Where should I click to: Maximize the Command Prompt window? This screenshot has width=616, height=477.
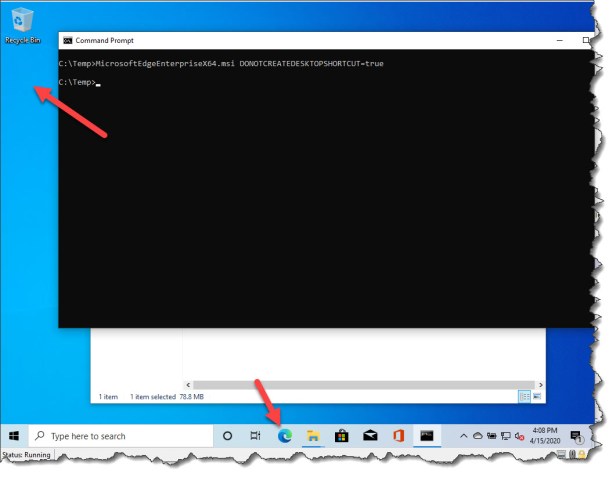(586, 40)
